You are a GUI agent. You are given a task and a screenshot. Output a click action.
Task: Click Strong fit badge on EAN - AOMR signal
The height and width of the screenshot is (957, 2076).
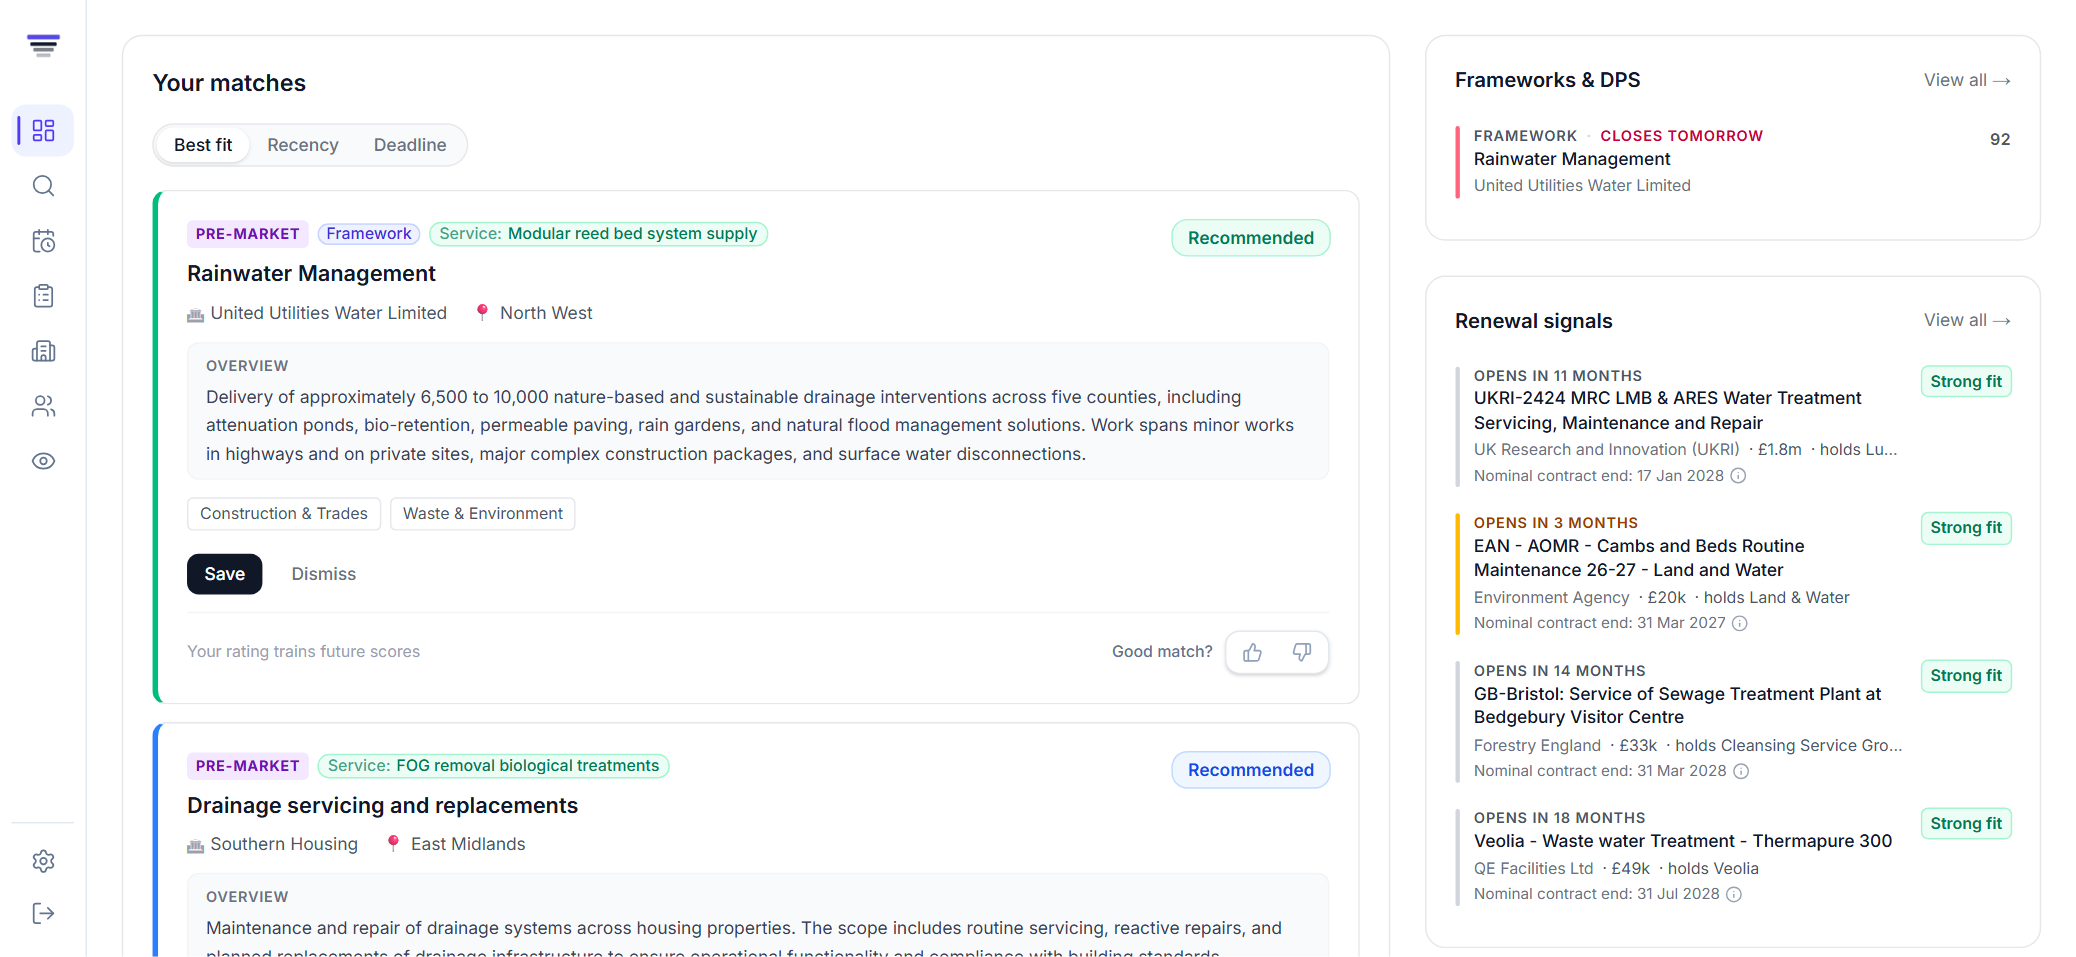click(1966, 527)
